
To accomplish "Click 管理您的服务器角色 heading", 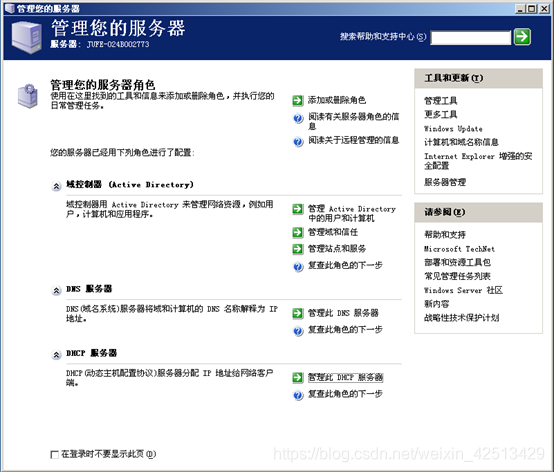I will pyautogui.click(x=103, y=85).
